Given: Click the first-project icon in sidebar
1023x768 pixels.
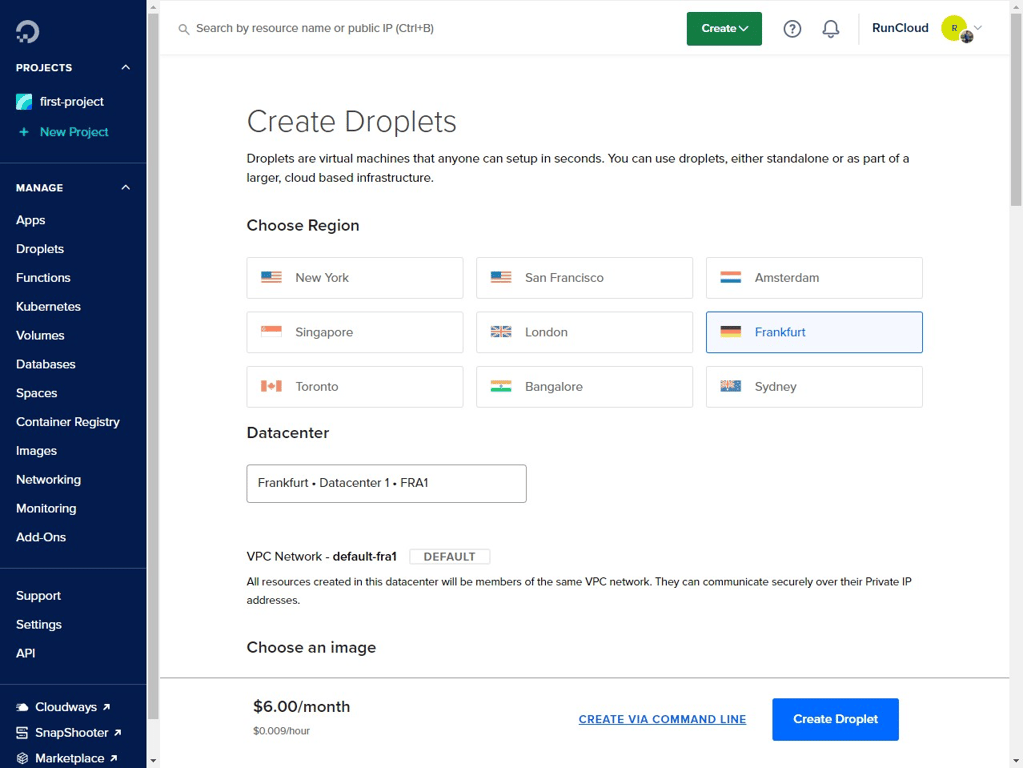Looking at the screenshot, I should [x=24, y=102].
